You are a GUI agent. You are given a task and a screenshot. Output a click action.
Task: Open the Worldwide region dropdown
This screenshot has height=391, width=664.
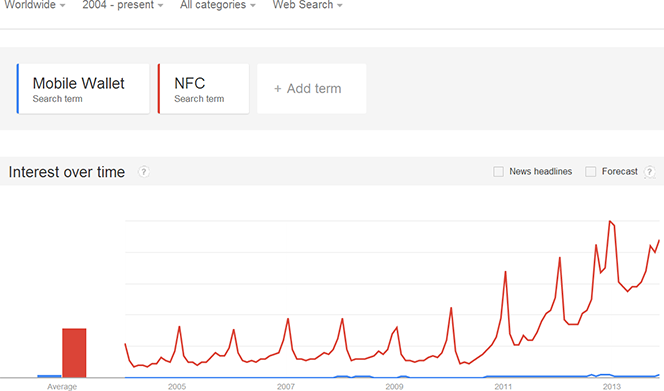coord(35,5)
